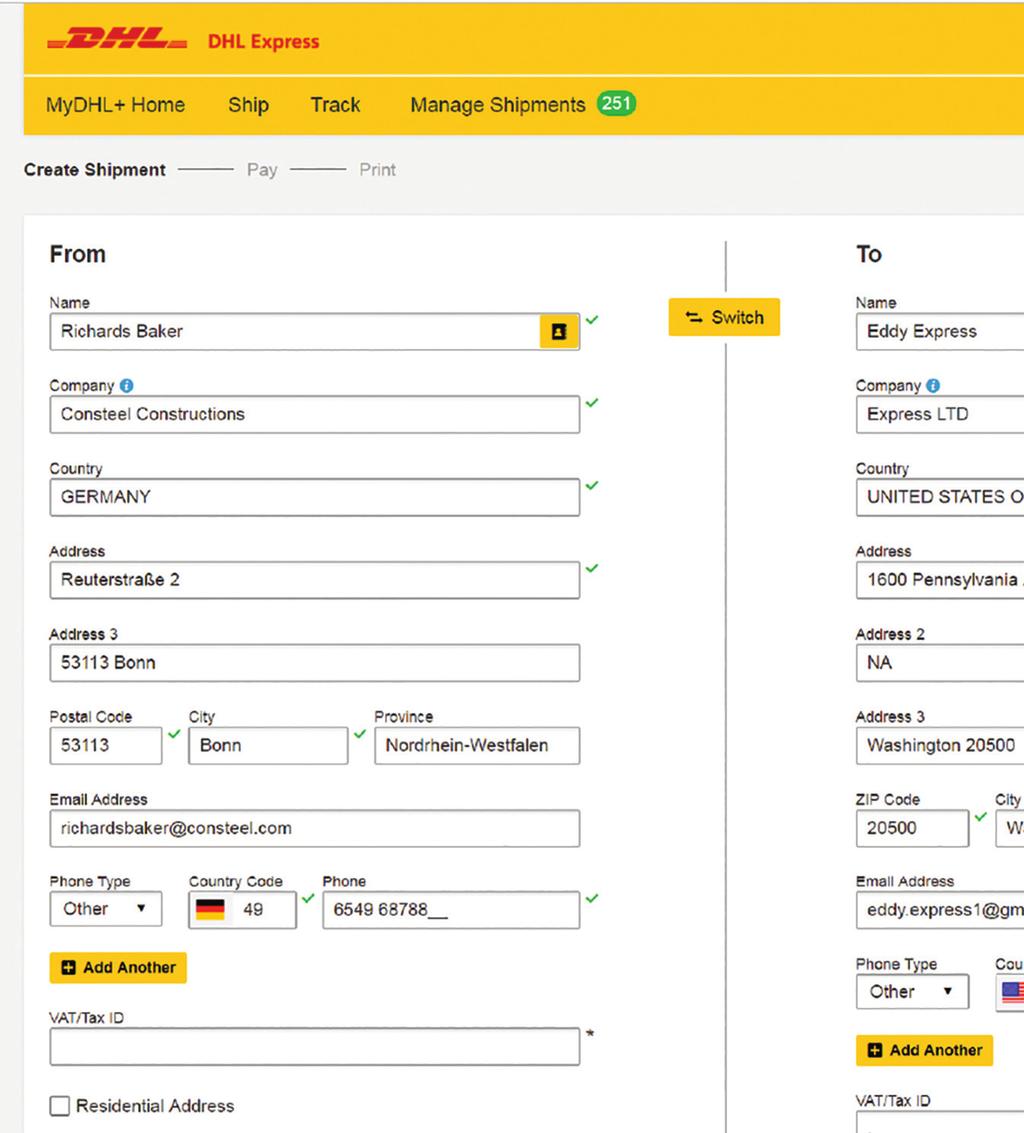This screenshot has width=1024, height=1133.
Task: Click the Consteel Constructions company field
Action: click(x=314, y=414)
